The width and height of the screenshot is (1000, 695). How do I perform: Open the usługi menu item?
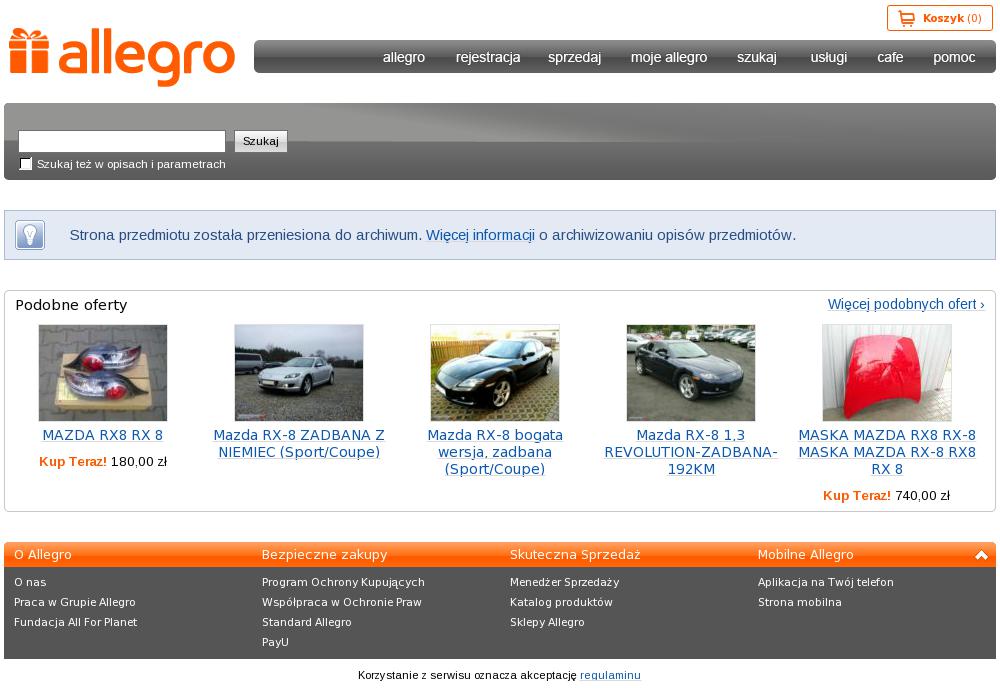[829, 57]
